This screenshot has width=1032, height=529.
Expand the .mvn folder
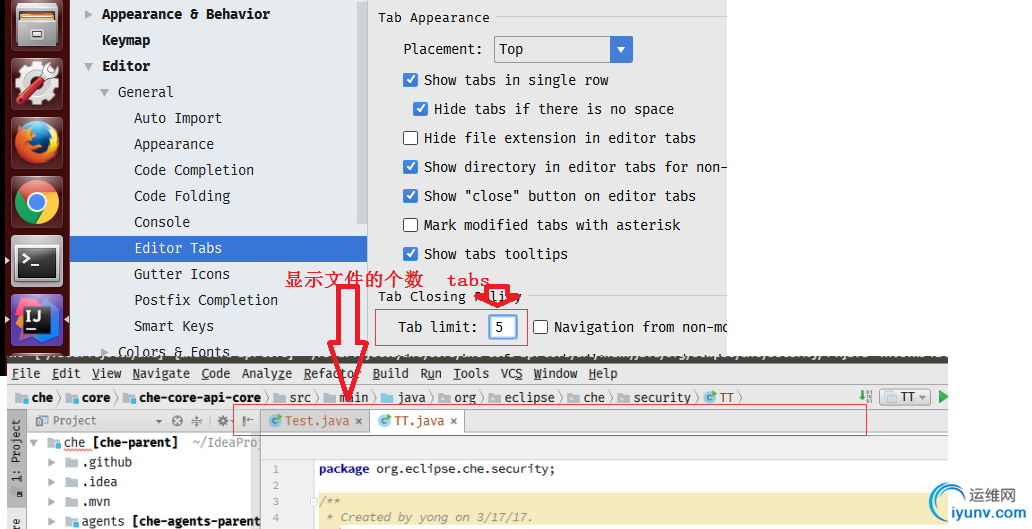52,502
